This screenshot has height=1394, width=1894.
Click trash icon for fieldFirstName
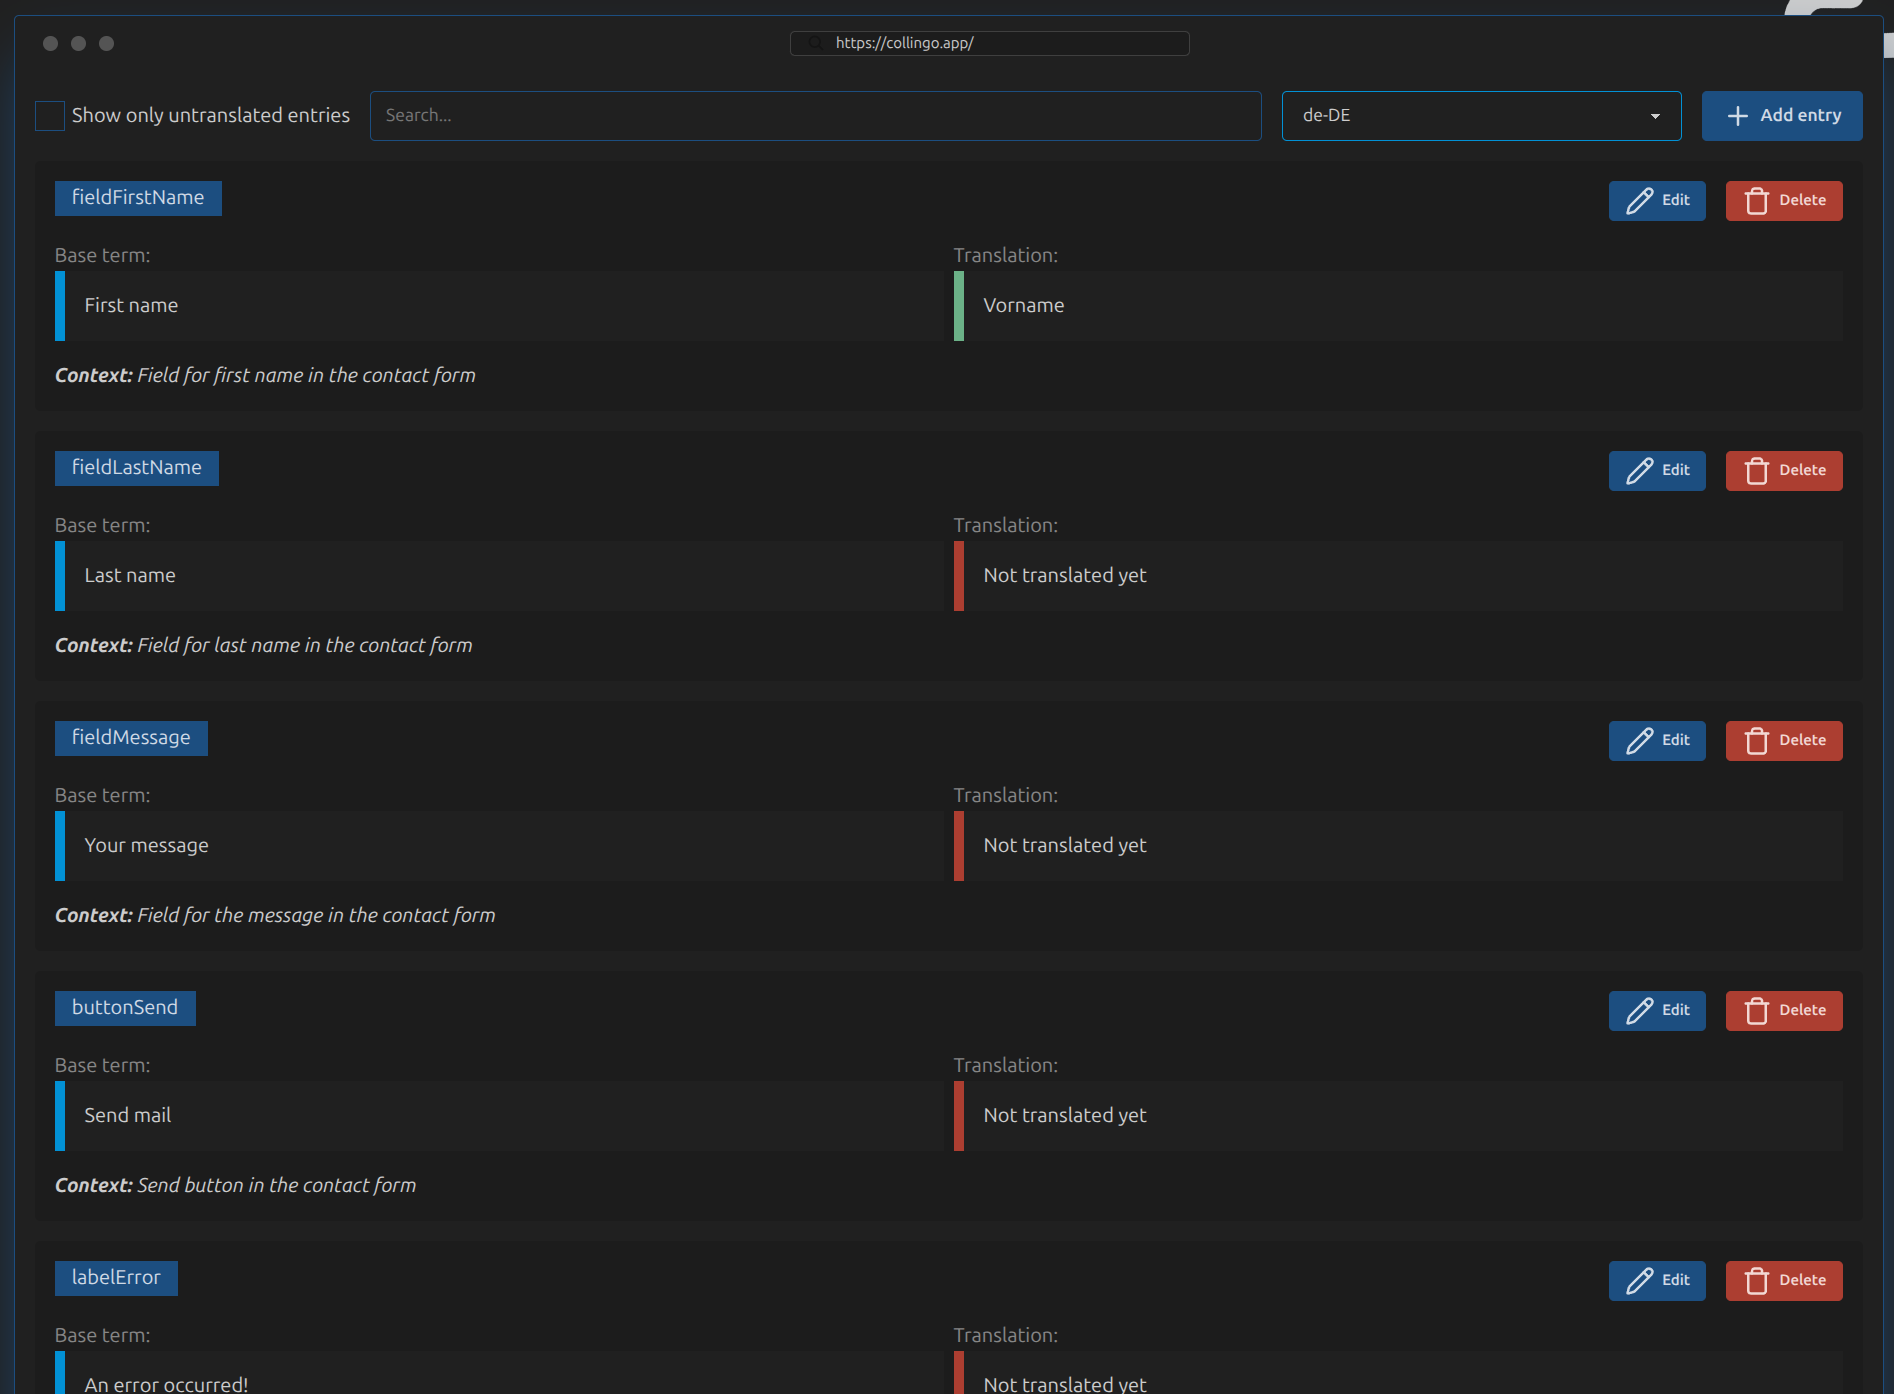(1757, 201)
